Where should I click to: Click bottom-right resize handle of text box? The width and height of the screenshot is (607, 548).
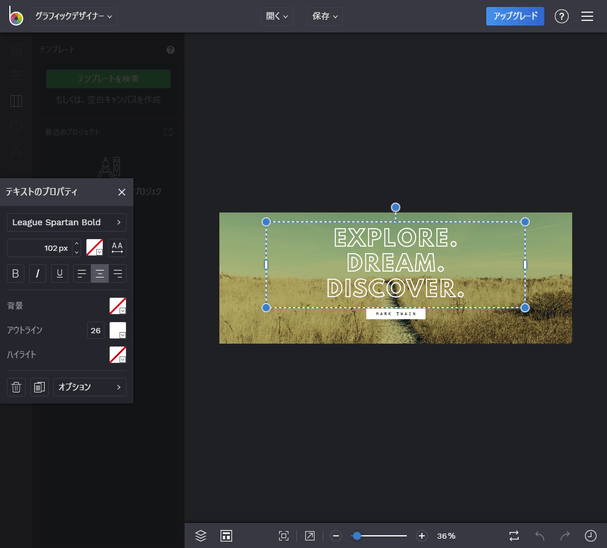tap(525, 308)
